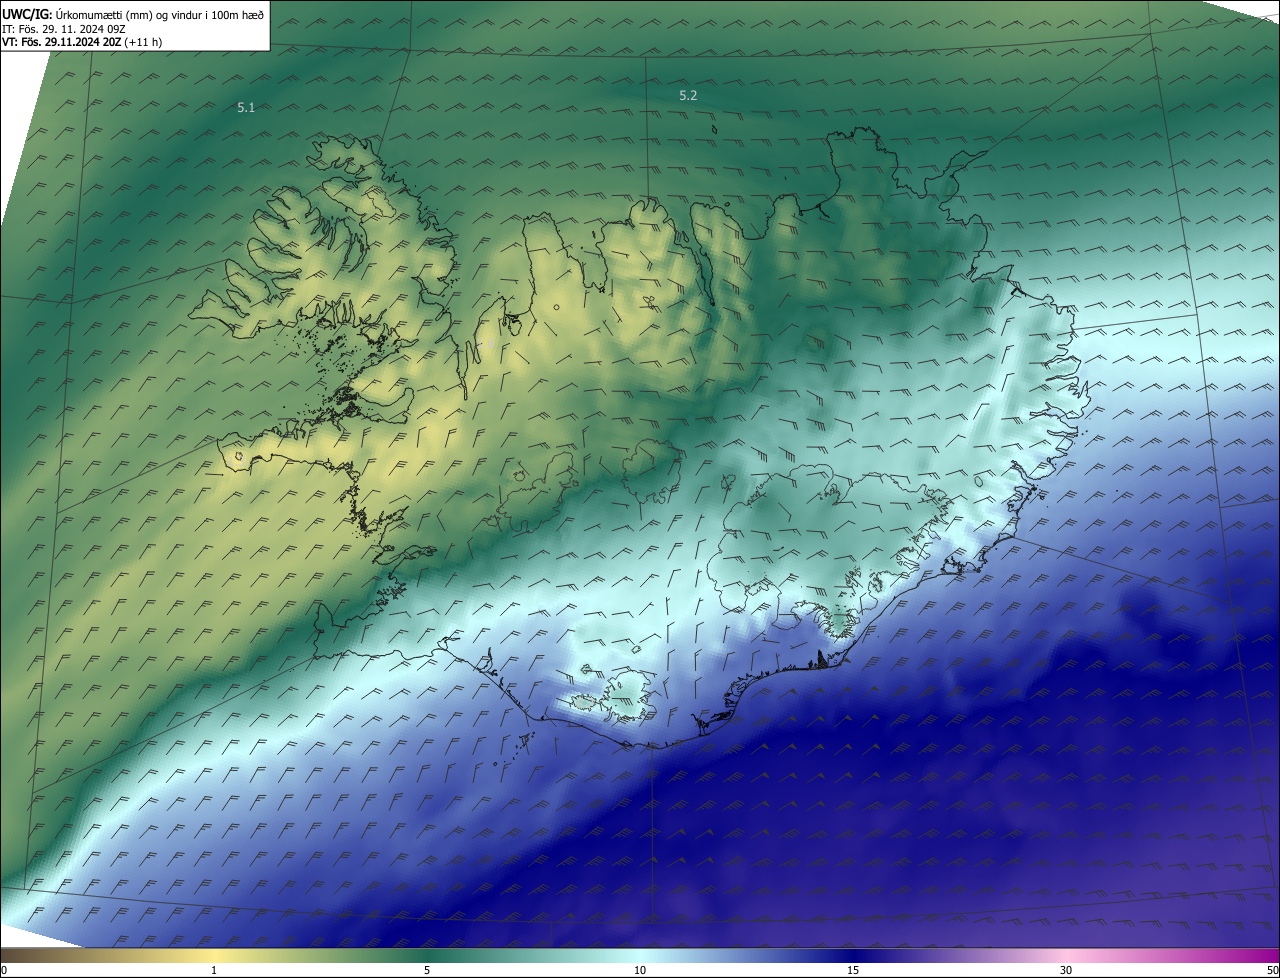Image resolution: width=1280 pixels, height=978 pixels.
Task: Click the "5.1" region label
Action: click(246, 107)
